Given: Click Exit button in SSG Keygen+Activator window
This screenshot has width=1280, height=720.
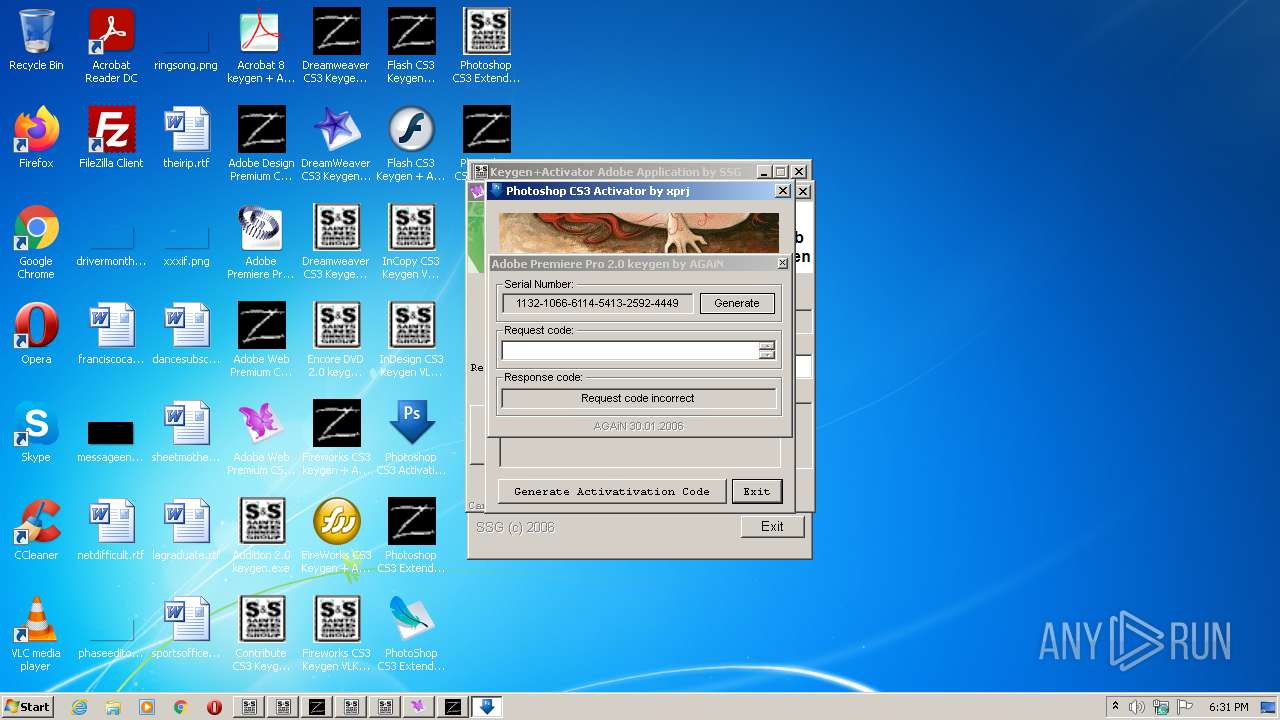Looking at the screenshot, I should [772, 526].
